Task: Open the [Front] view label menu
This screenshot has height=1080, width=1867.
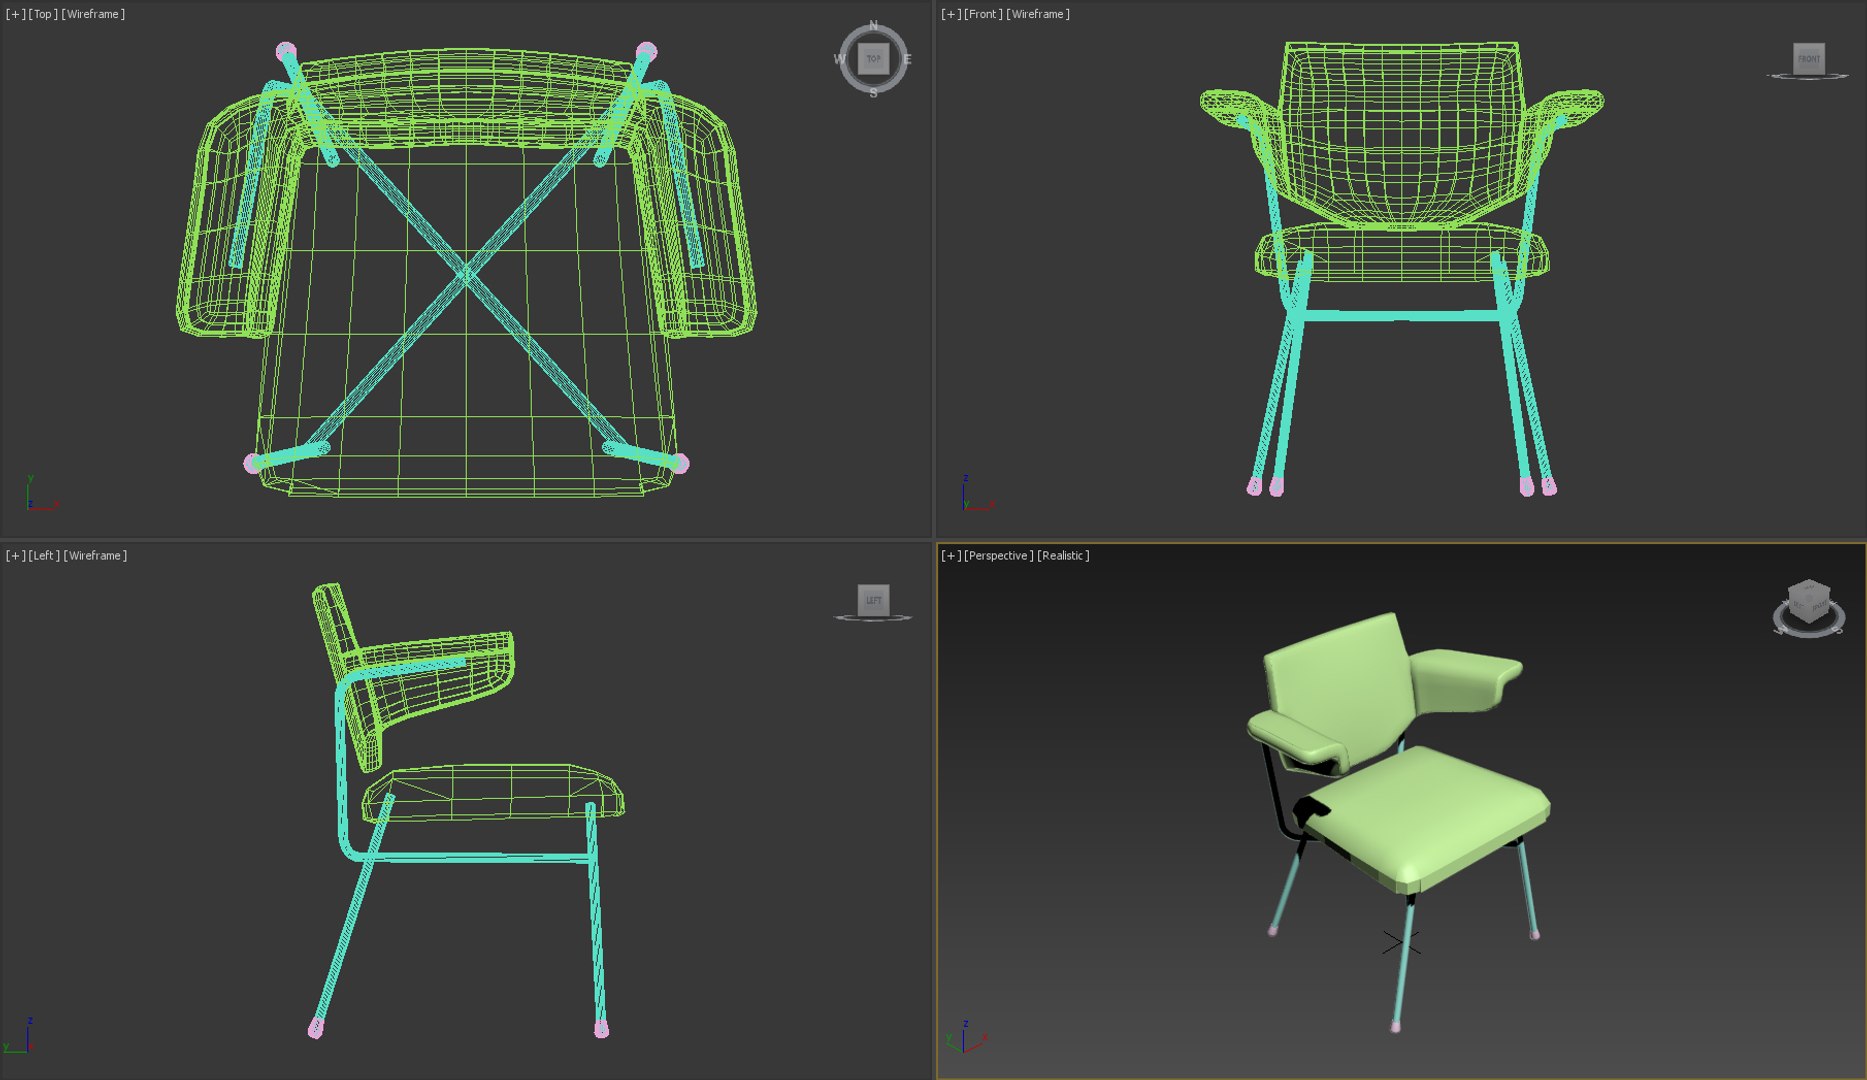Action: tap(984, 14)
